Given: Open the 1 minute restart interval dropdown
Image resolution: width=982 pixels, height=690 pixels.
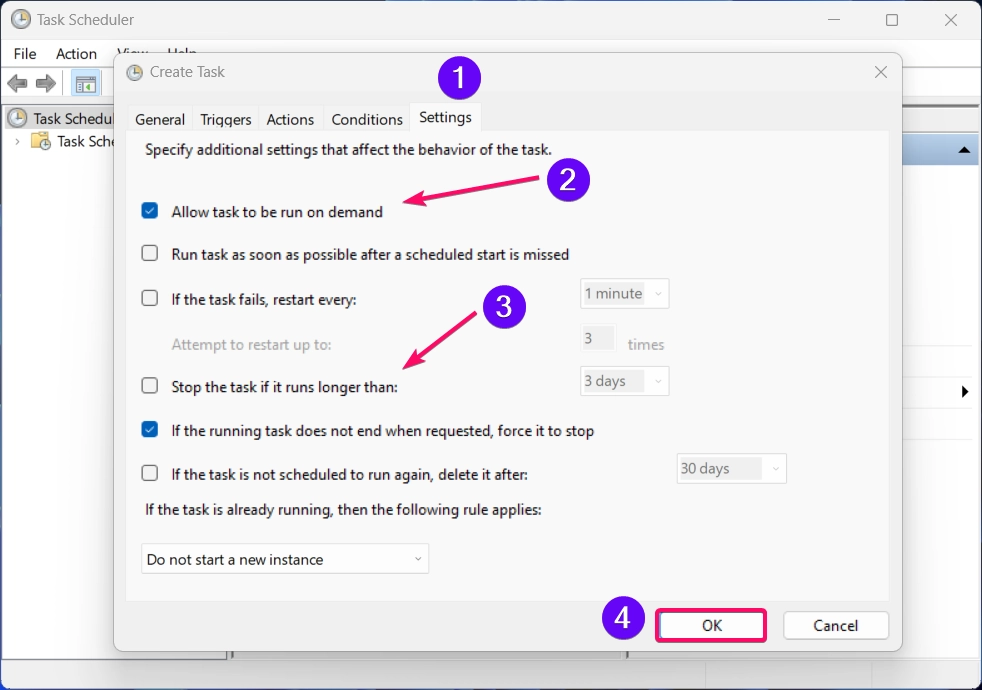Looking at the screenshot, I should point(624,294).
